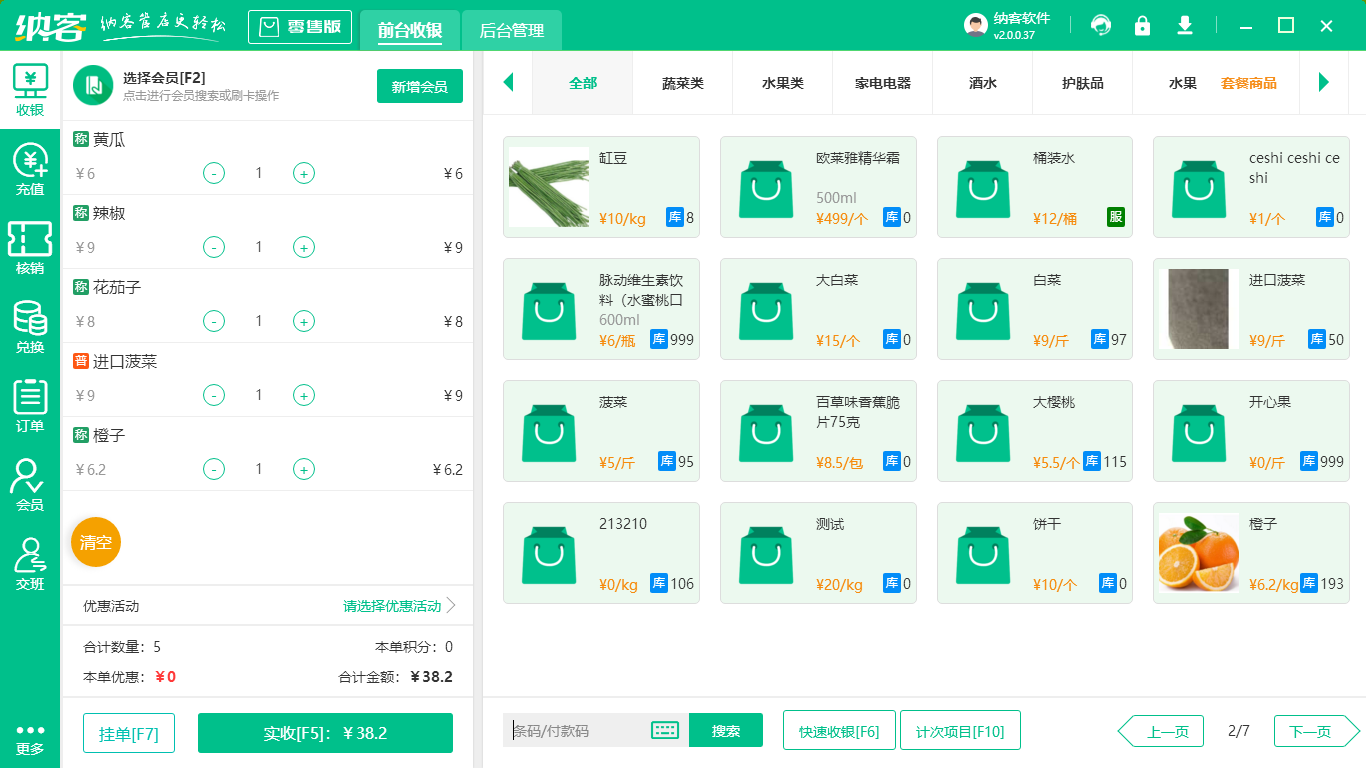Select the 护肤品 category tab
Viewport: 1366px width, 768px height.
pyautogui.click(x=1083, y=83)
